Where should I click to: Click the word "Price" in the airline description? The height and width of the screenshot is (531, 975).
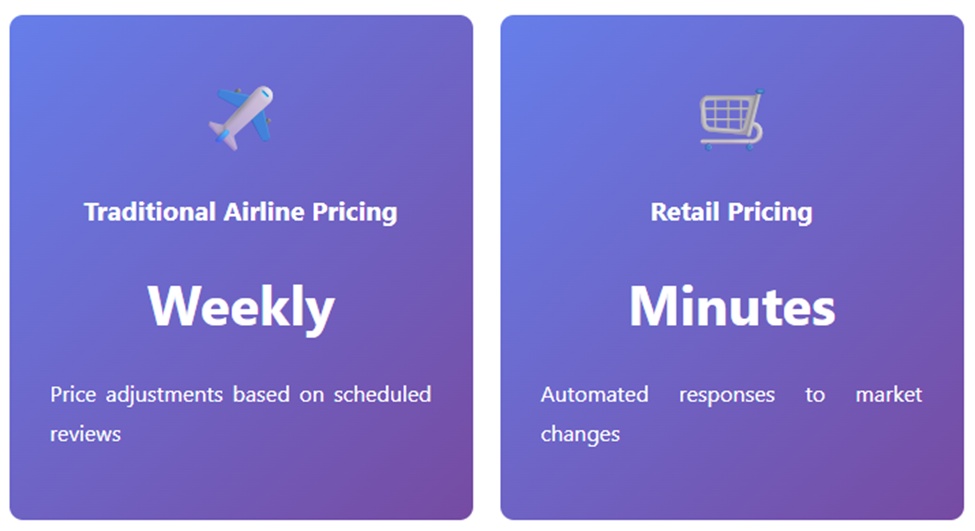coord(73,394)
